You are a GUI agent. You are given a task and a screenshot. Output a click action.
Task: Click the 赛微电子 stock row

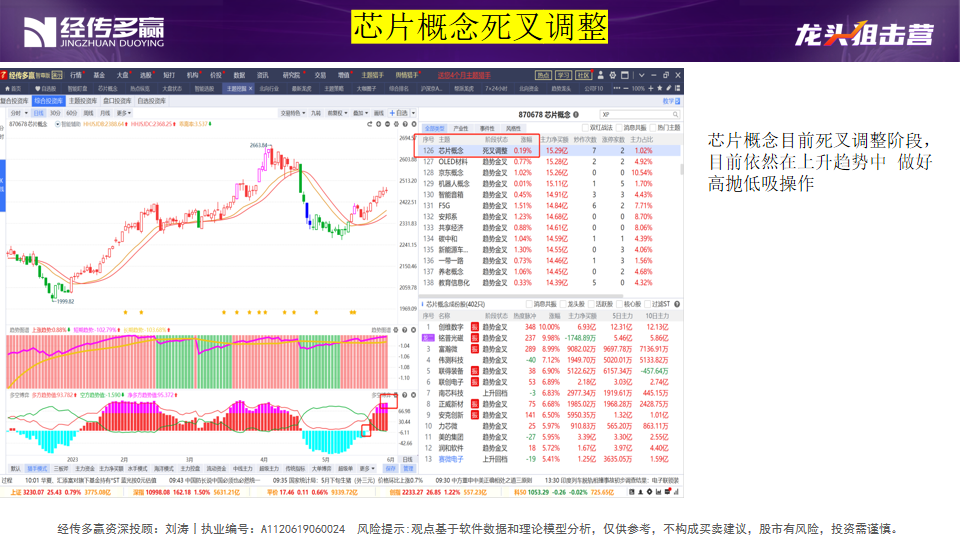click(549, 459)
